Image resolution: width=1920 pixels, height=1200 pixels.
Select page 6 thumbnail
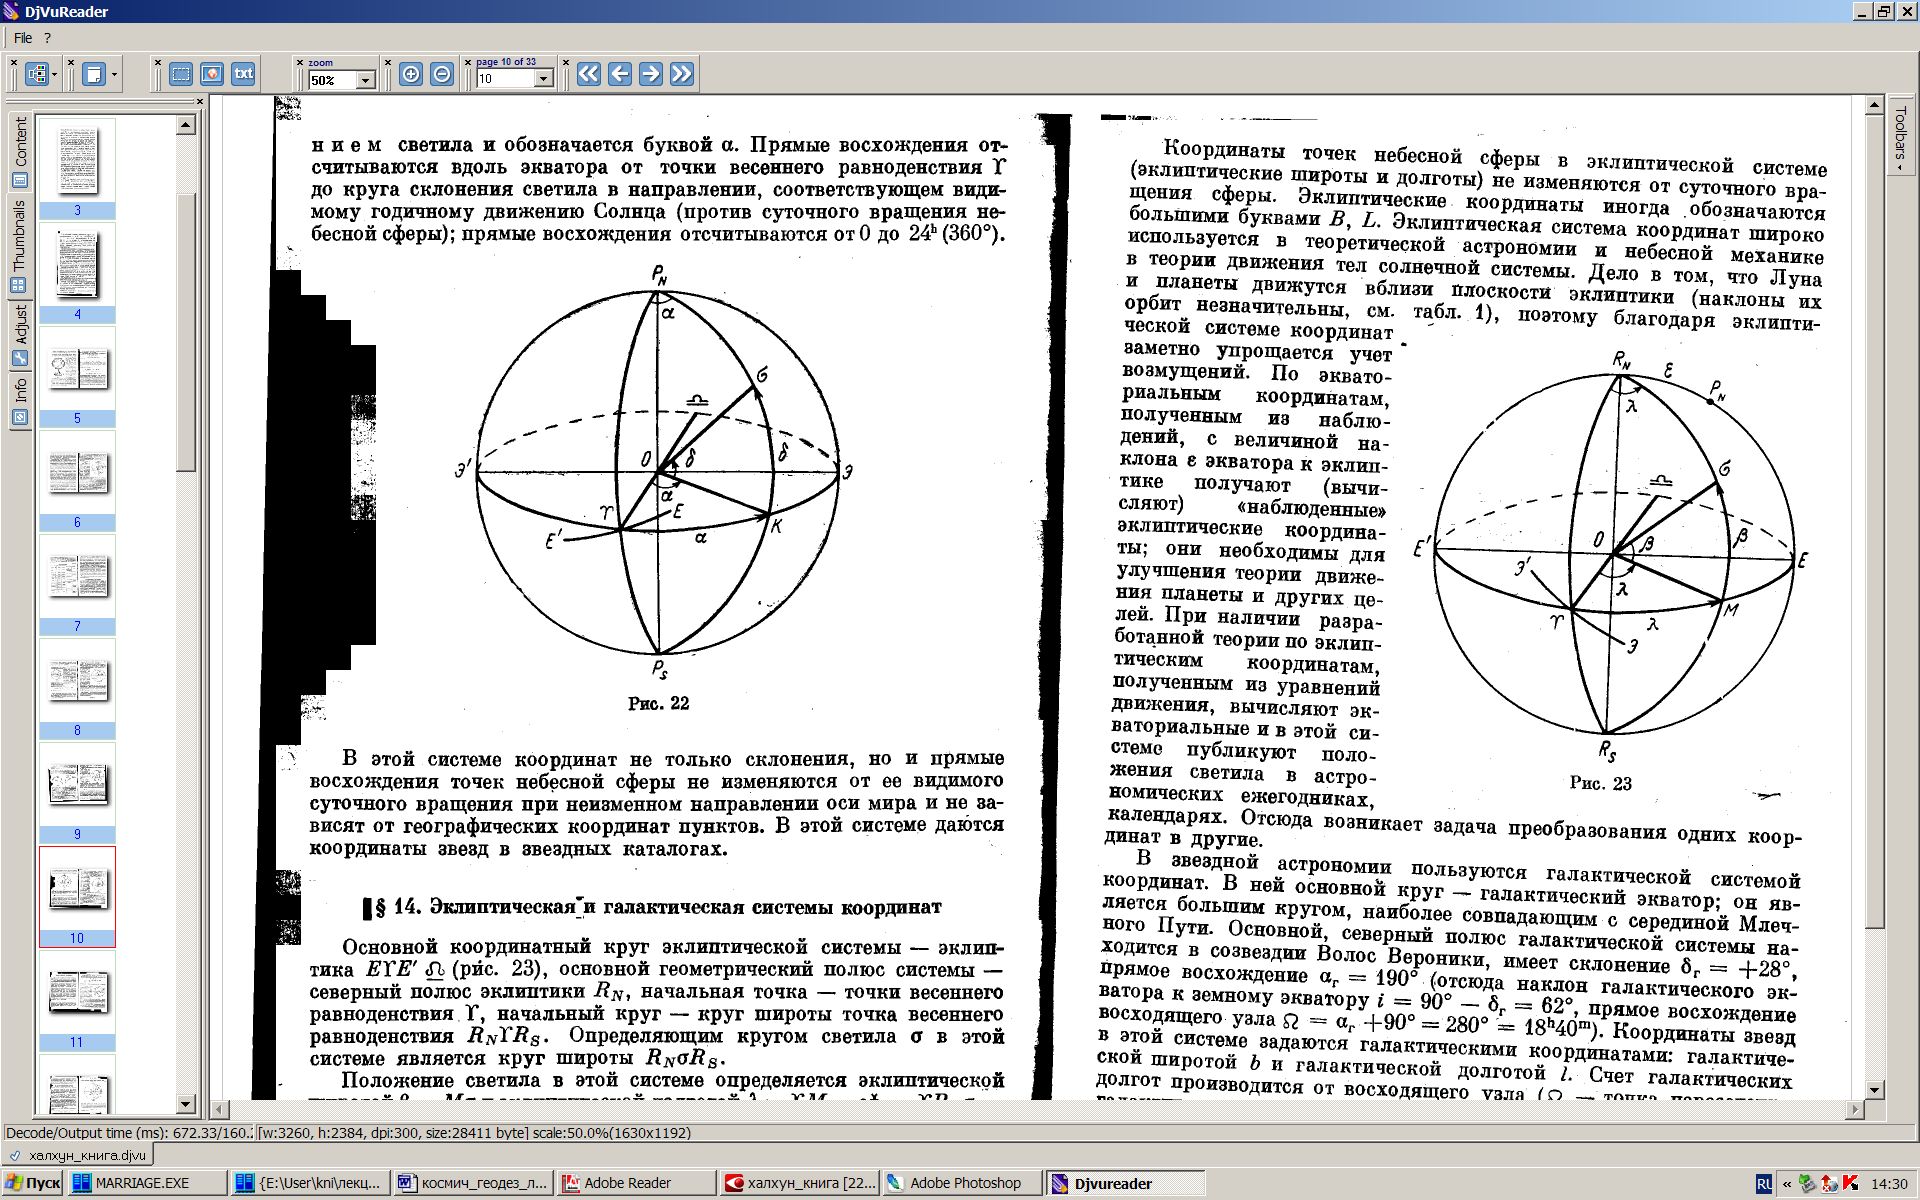77,480
